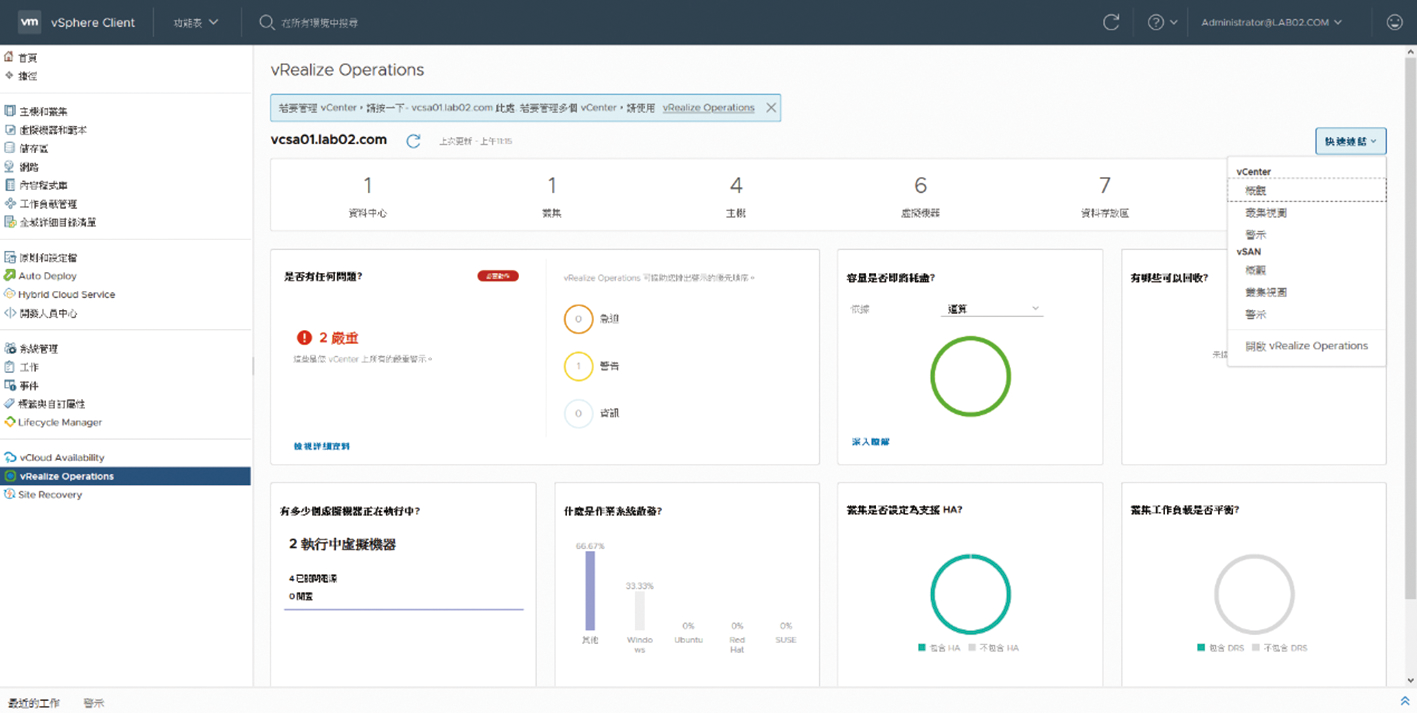Open the 功能表 menu dropdown
This screenshot has width=1417, height=713.
pos(195,22)
